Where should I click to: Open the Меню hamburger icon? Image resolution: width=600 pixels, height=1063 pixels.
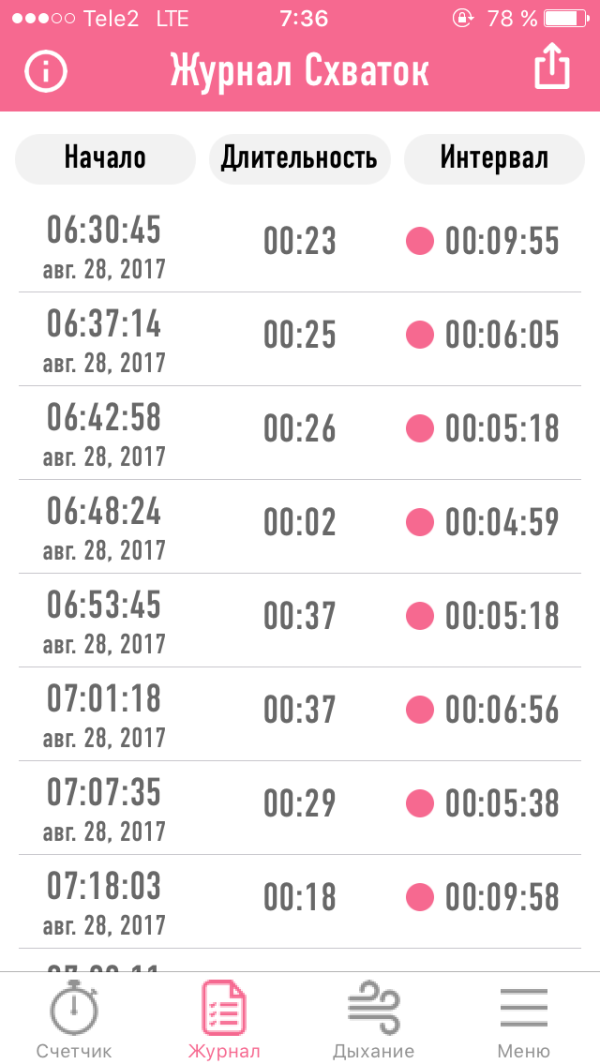point(524,1009)
